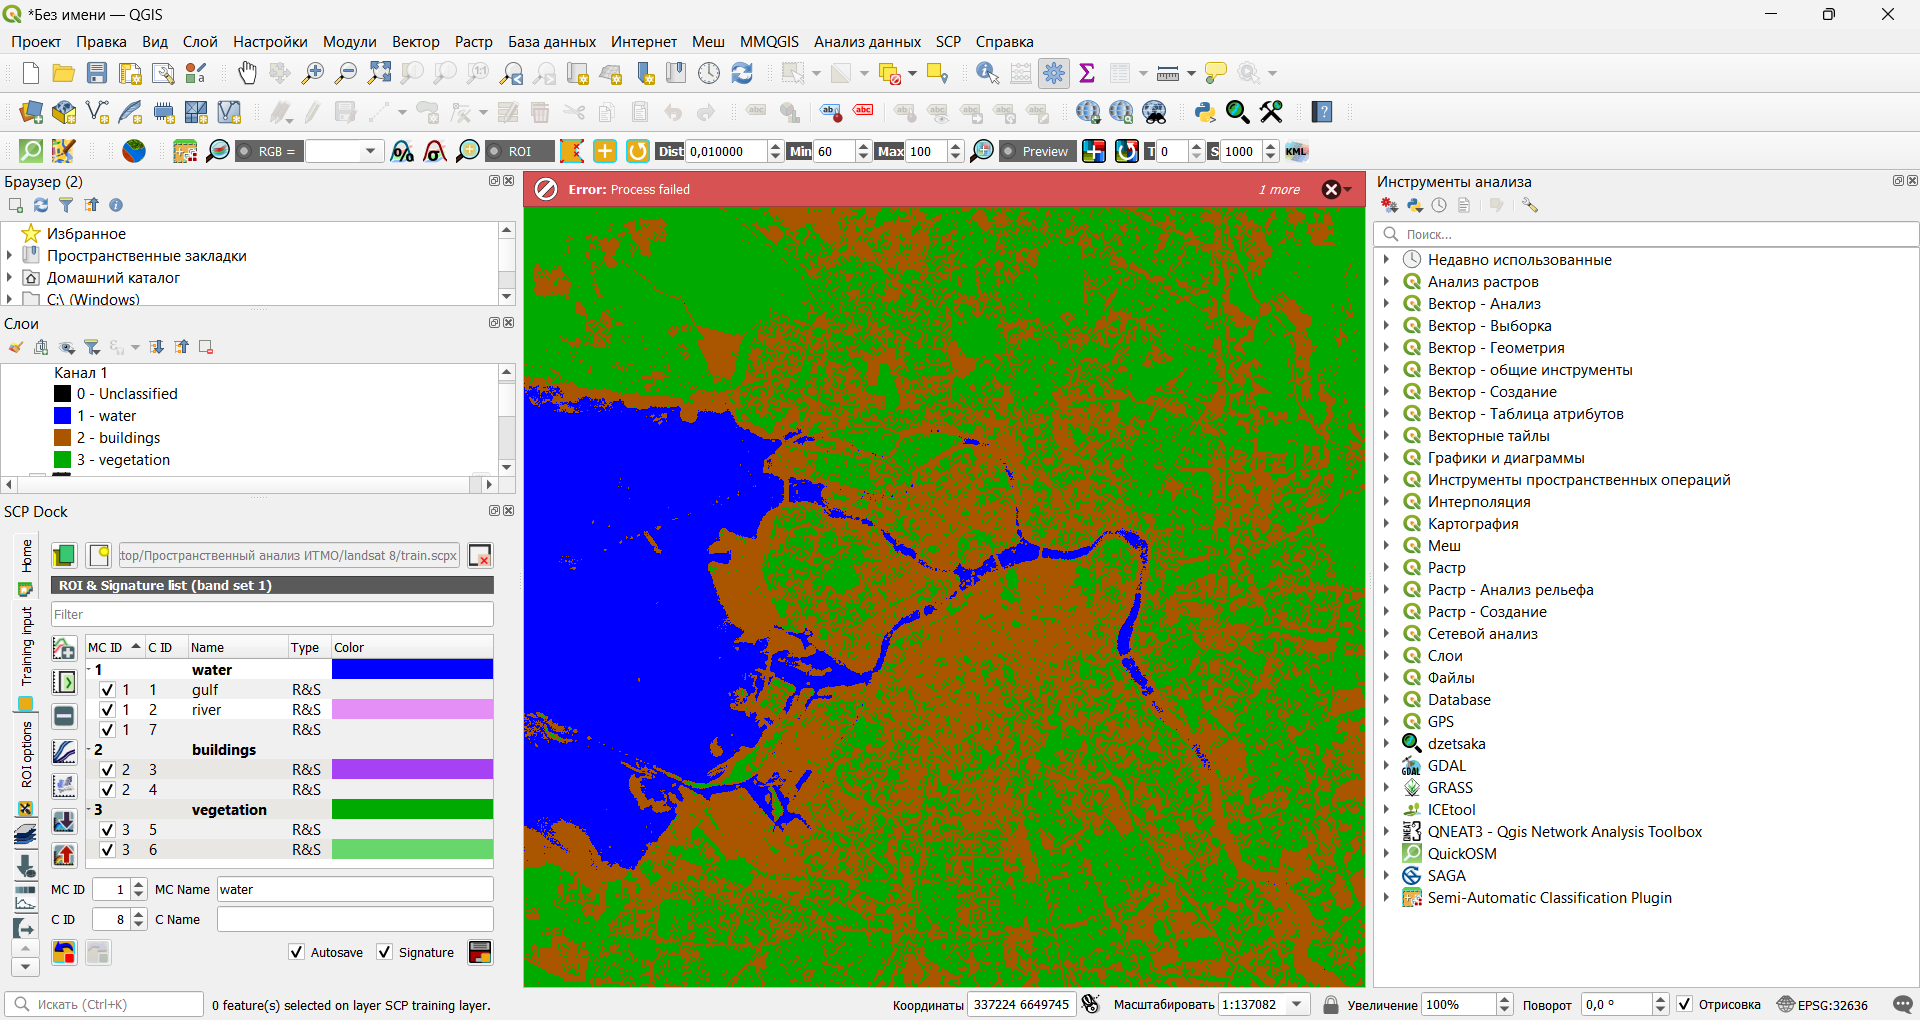
Task: Expand Semi-Automatic Classification Plugin group
Action: 1386,898
